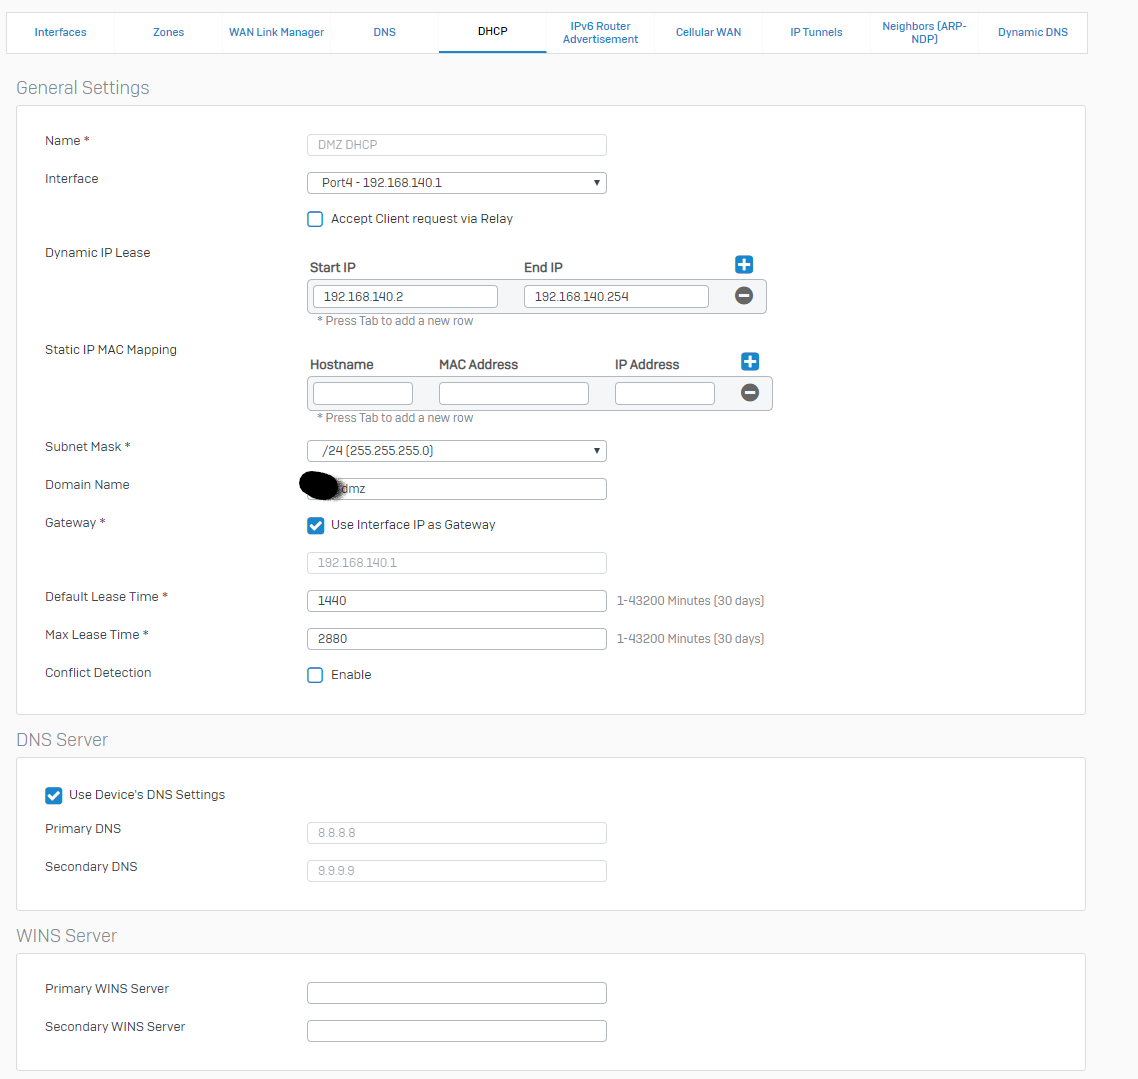Image resolution: width=1138 pixels, height=1079 pixels.
Task: Go to the Dynamic DNS tab
Action: 1032,32
